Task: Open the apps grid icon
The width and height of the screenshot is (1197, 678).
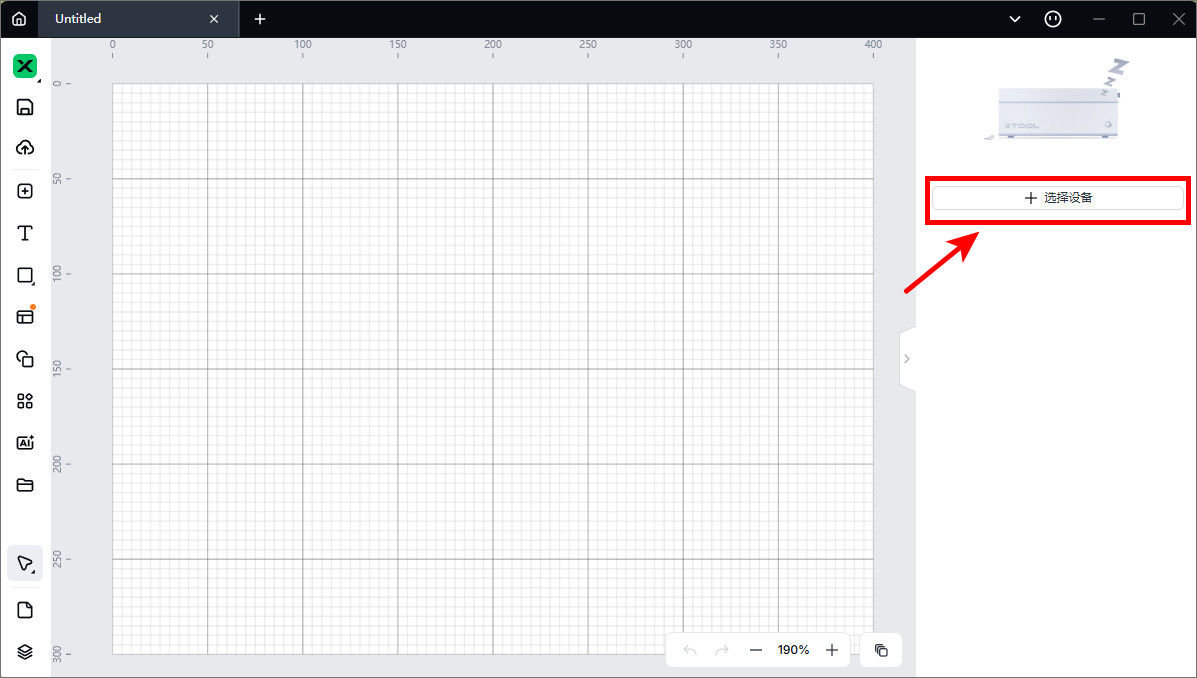Action: click(x=25, y=401)
